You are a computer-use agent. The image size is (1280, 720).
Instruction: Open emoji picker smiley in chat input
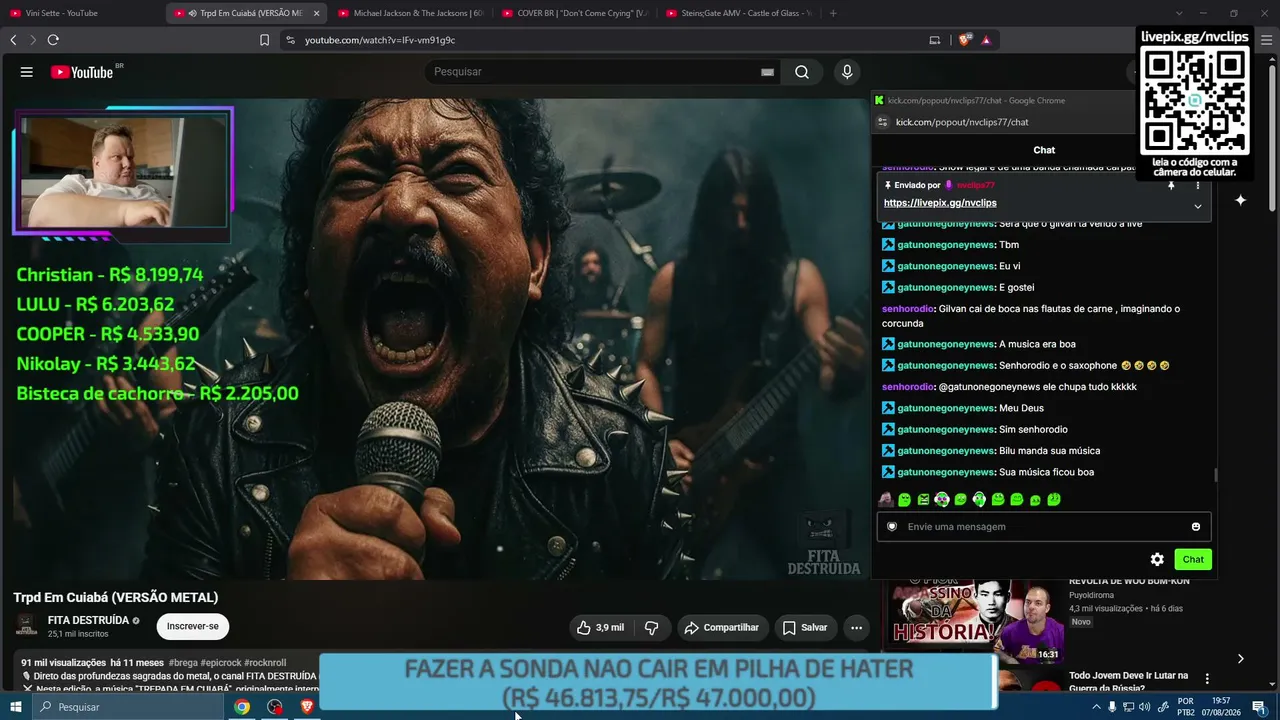1196,527
